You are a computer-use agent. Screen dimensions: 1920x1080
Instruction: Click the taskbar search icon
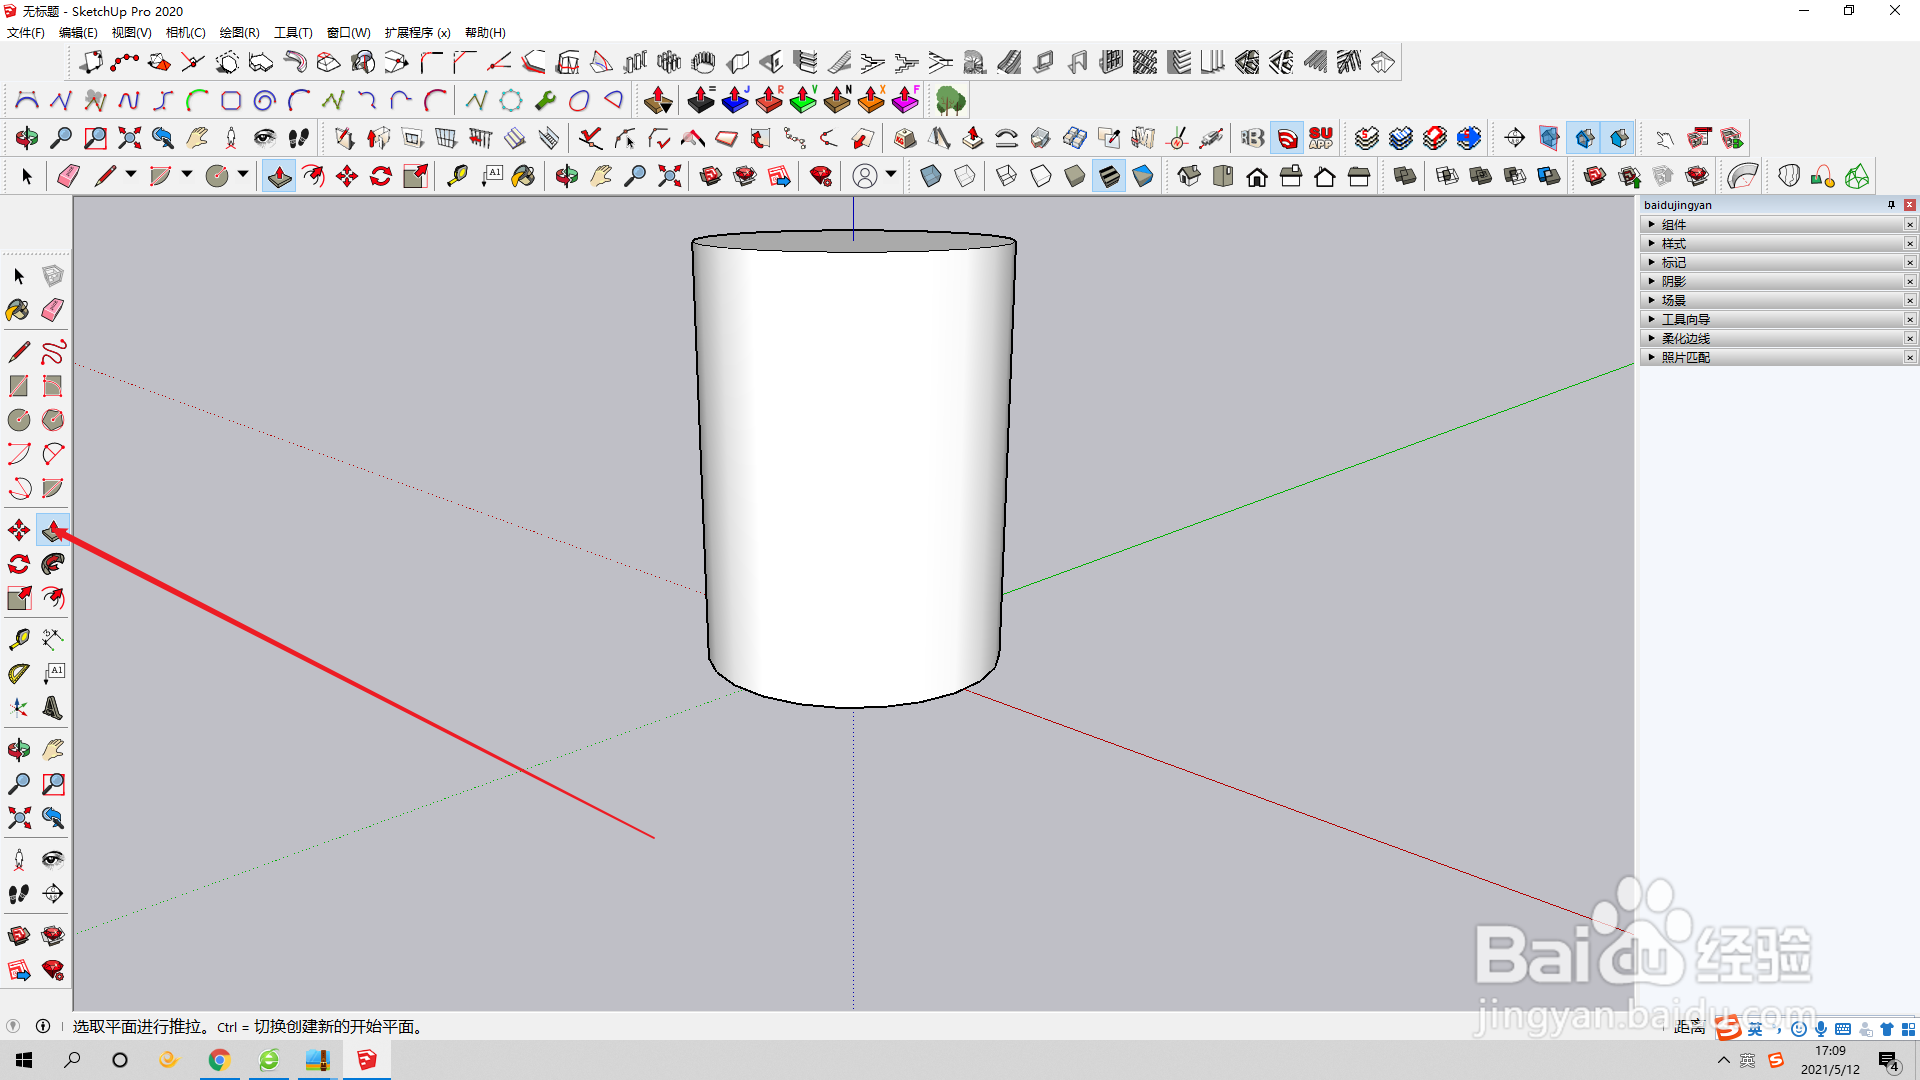coord(72,1060)
